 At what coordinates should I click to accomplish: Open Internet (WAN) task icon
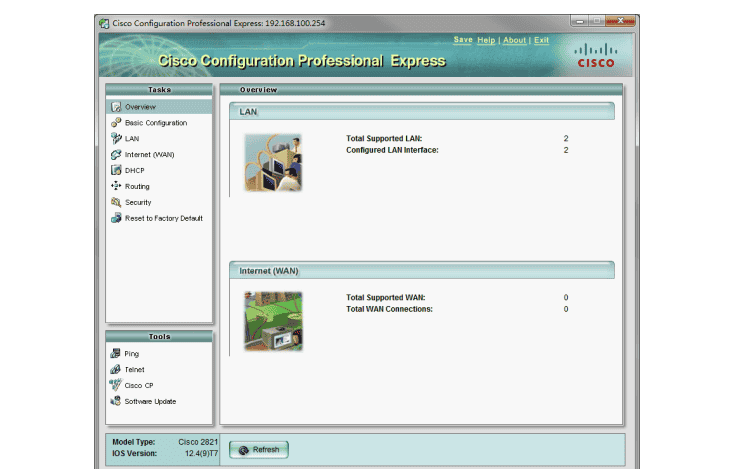pyautogui.click(x=116, y=155)
